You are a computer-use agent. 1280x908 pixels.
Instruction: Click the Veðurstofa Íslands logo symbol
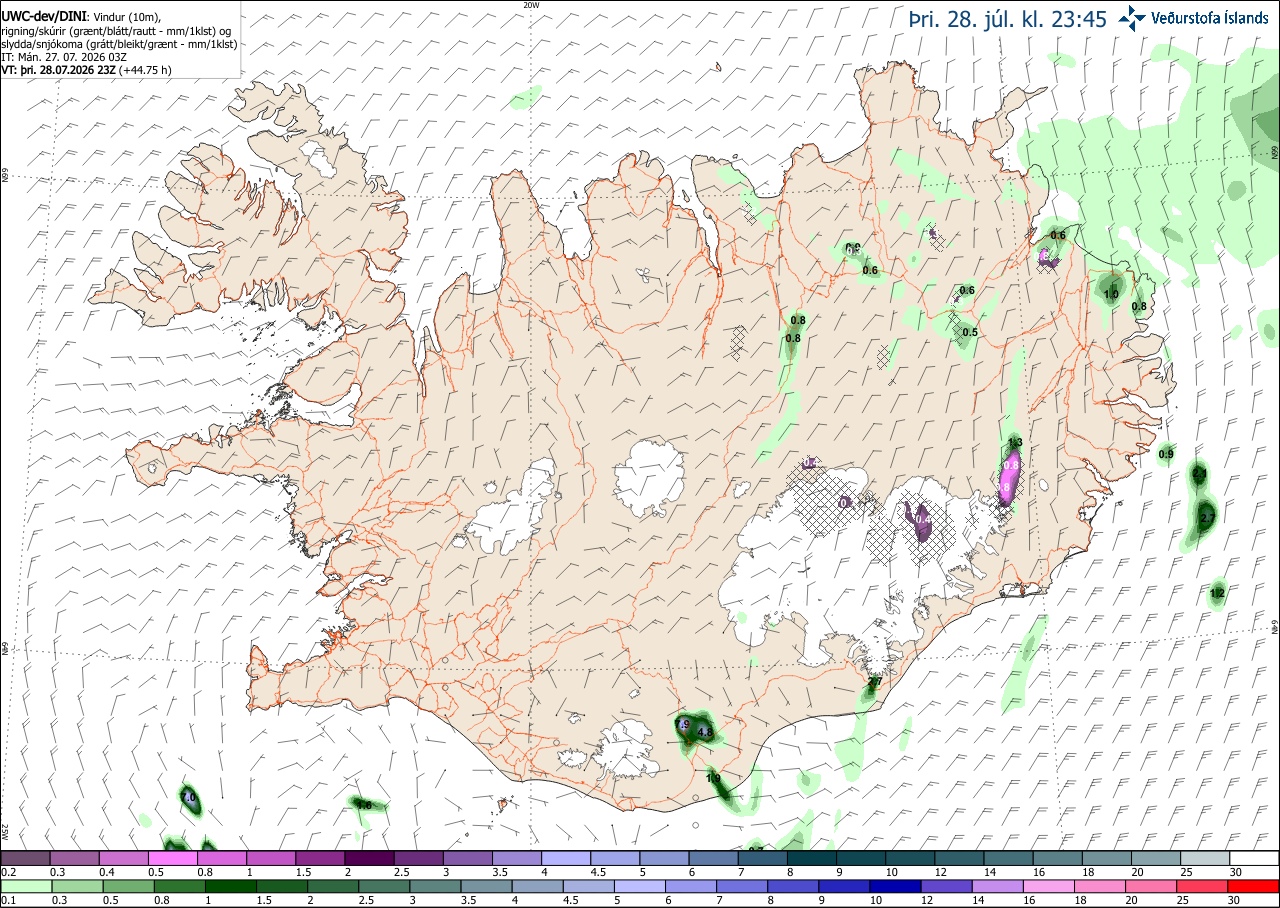[1132, 16]
